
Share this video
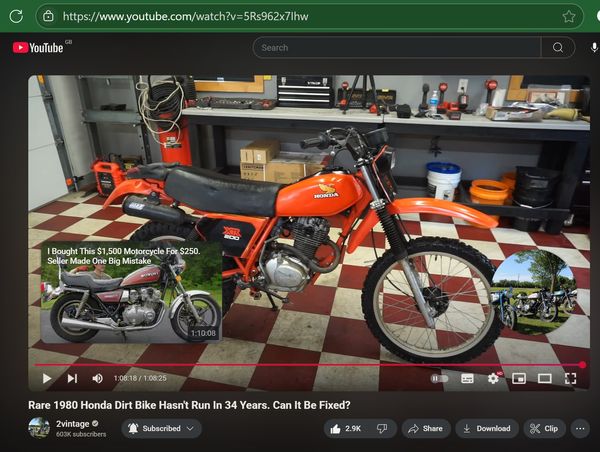426,429
